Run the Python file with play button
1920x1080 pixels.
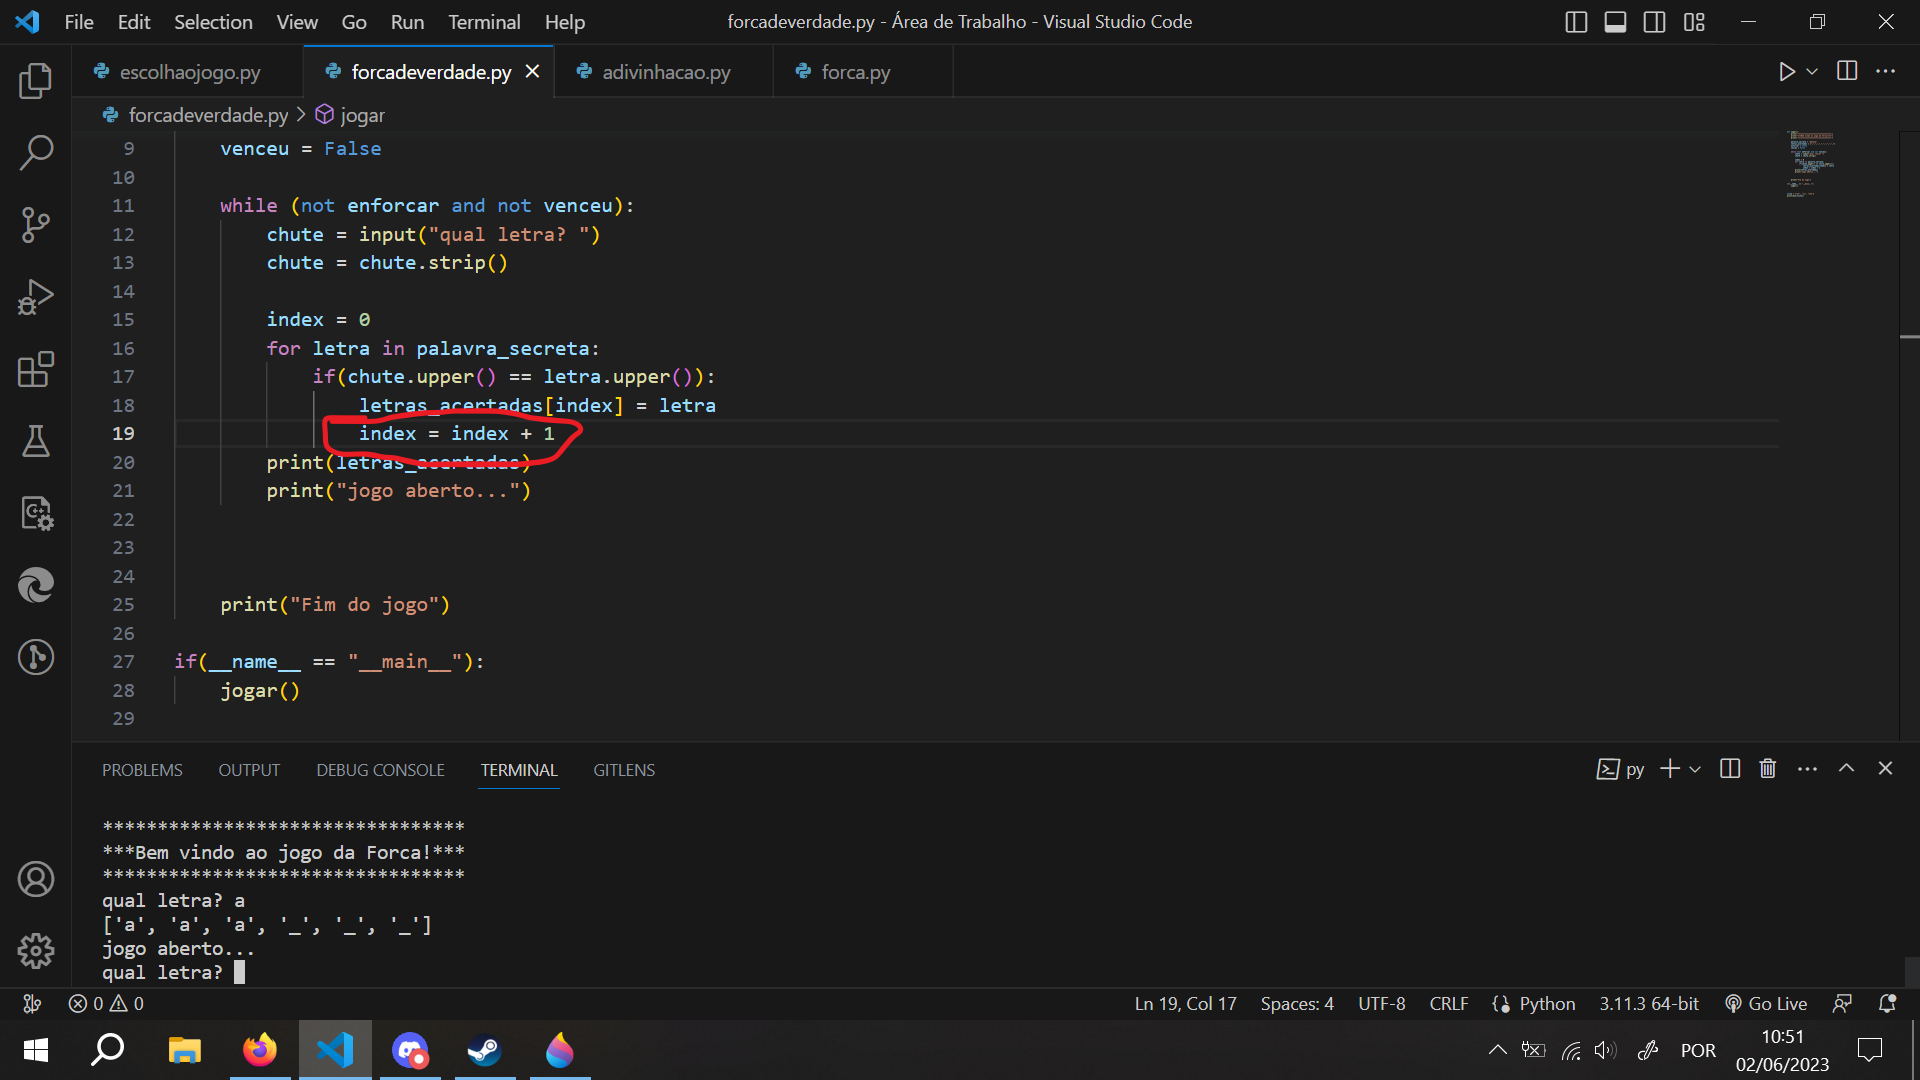point(1786,71)
